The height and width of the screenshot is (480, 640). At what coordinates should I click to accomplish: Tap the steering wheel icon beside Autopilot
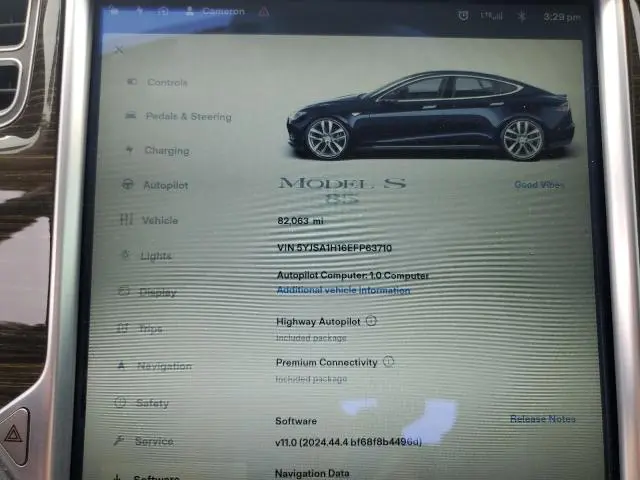(x=127, y=184)
